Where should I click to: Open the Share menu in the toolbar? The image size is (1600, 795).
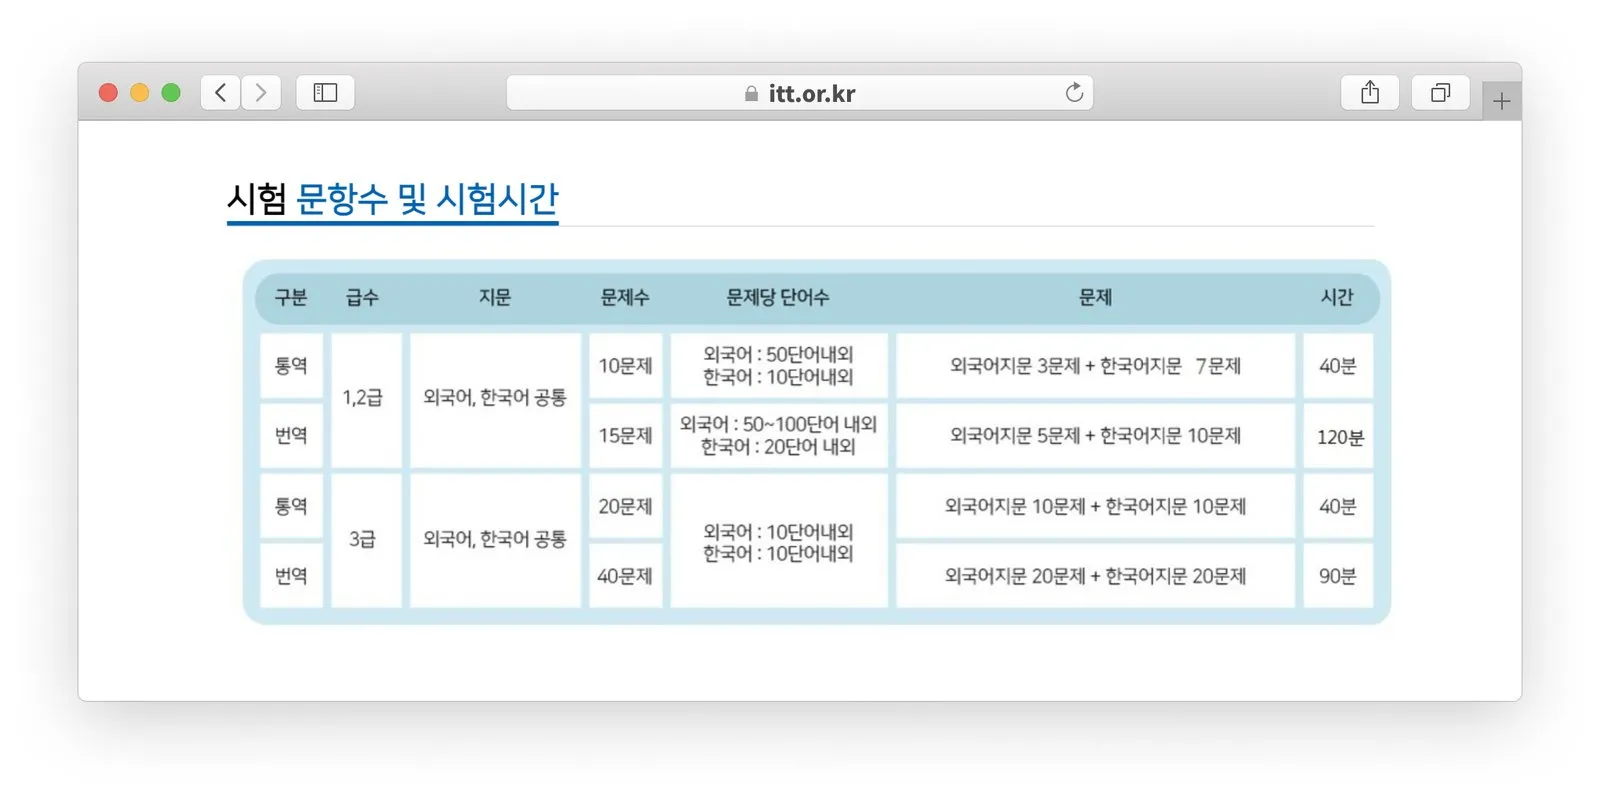[x=1370, y=93]
